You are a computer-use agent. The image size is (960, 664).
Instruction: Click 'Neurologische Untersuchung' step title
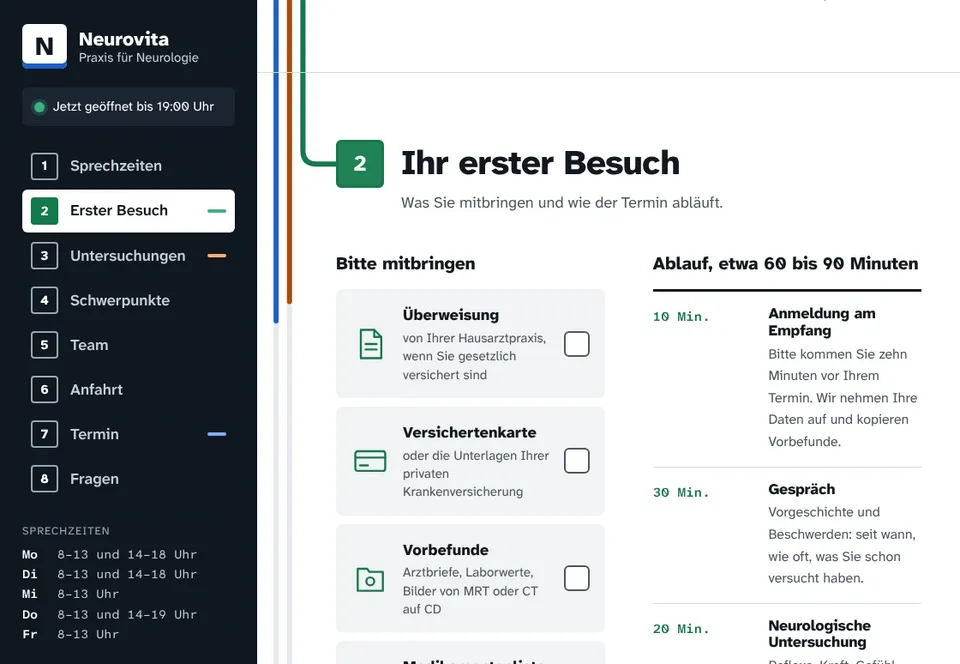(819, 634)
